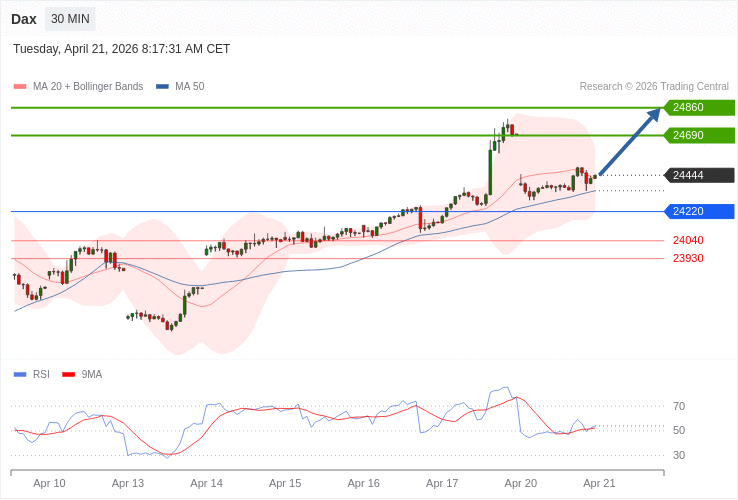Click the 30 MIN timeframe button
The height and width of the screenshot is (500, 738).
[70, 19]
